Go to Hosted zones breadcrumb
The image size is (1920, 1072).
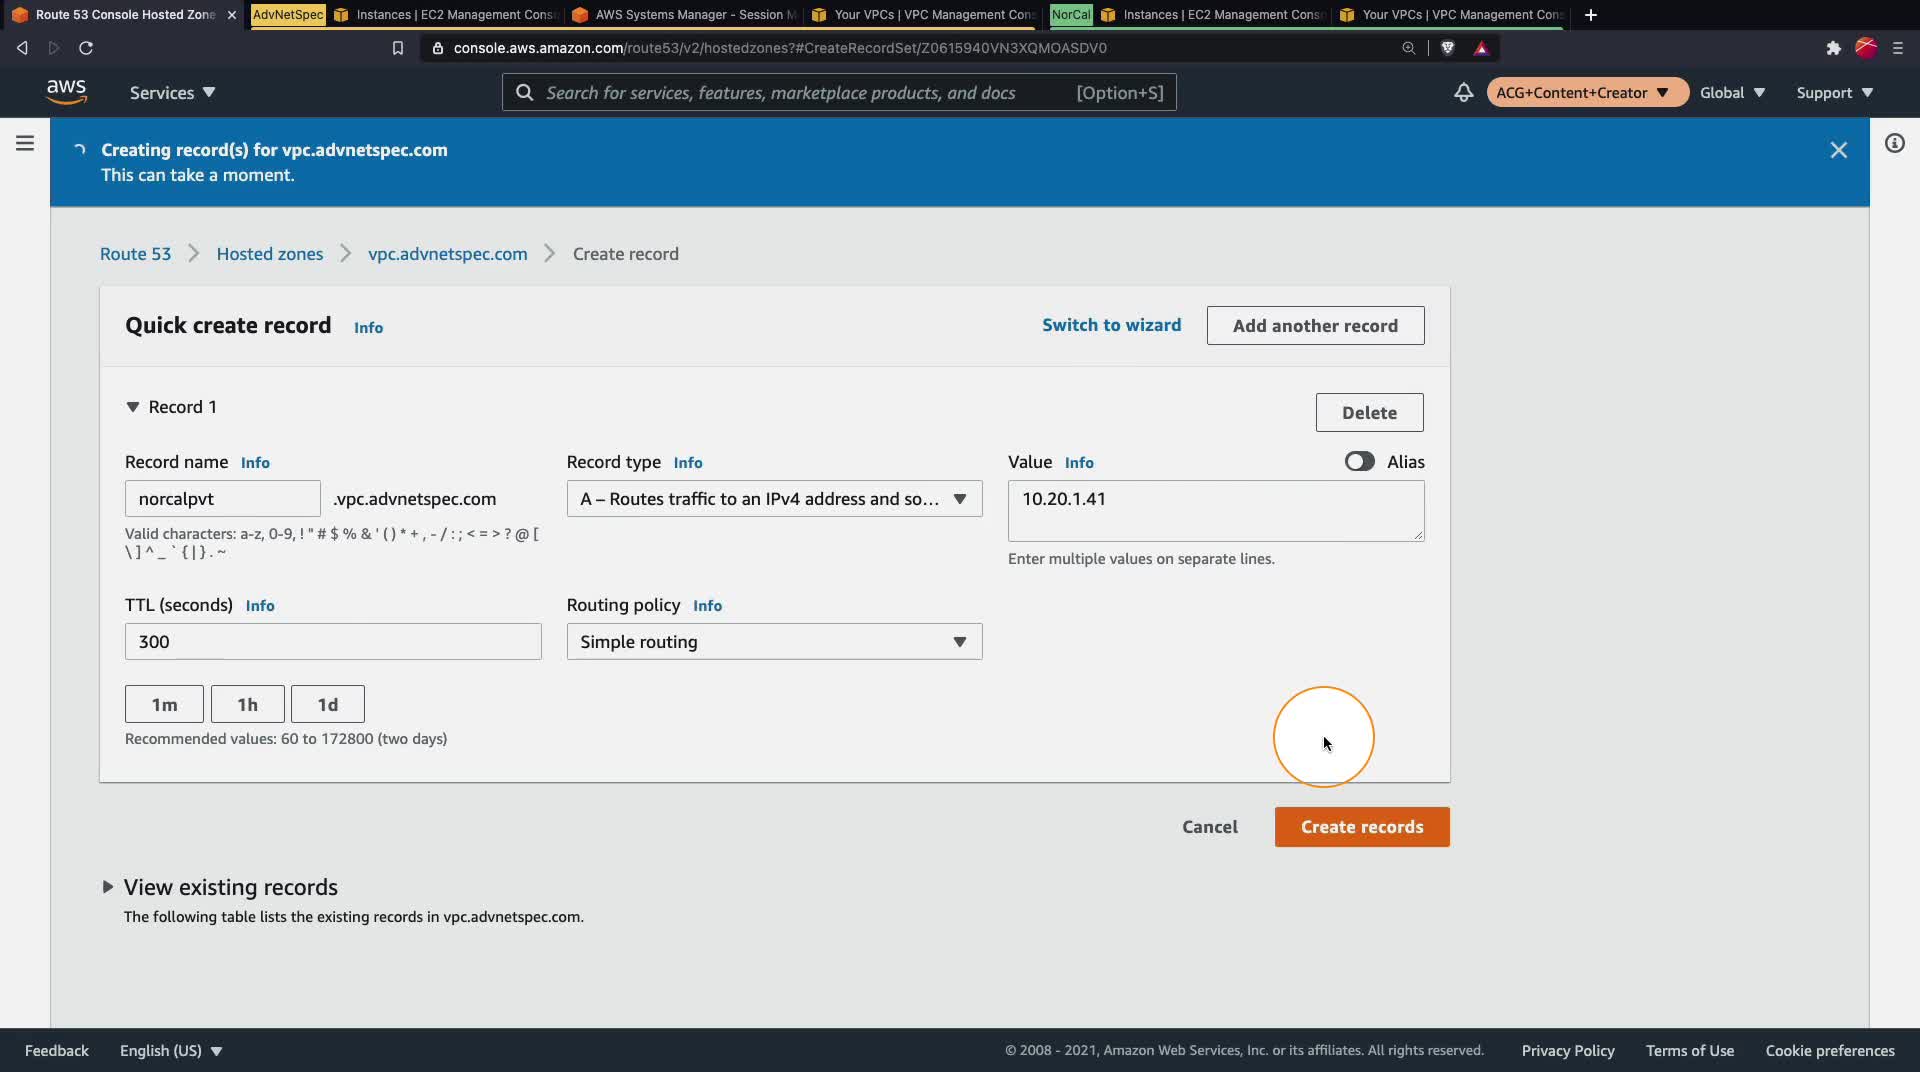click(x=270, y=254)
